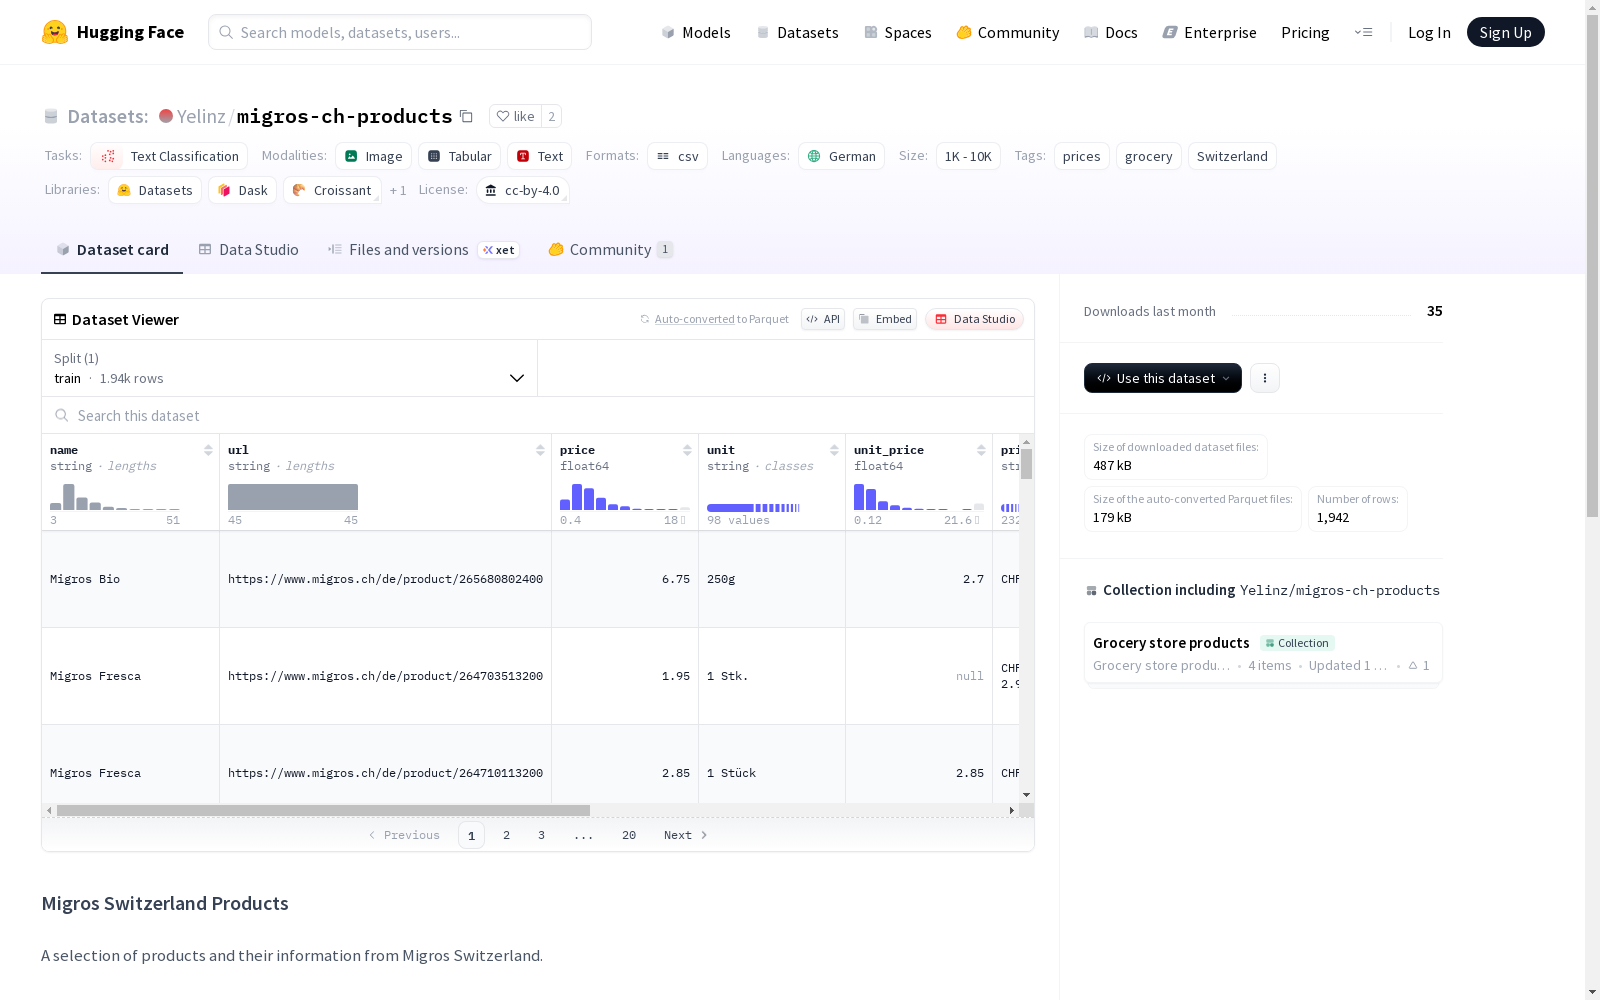Open Spaces in the top navigation

pyautogui.click(x=898, y=32)
